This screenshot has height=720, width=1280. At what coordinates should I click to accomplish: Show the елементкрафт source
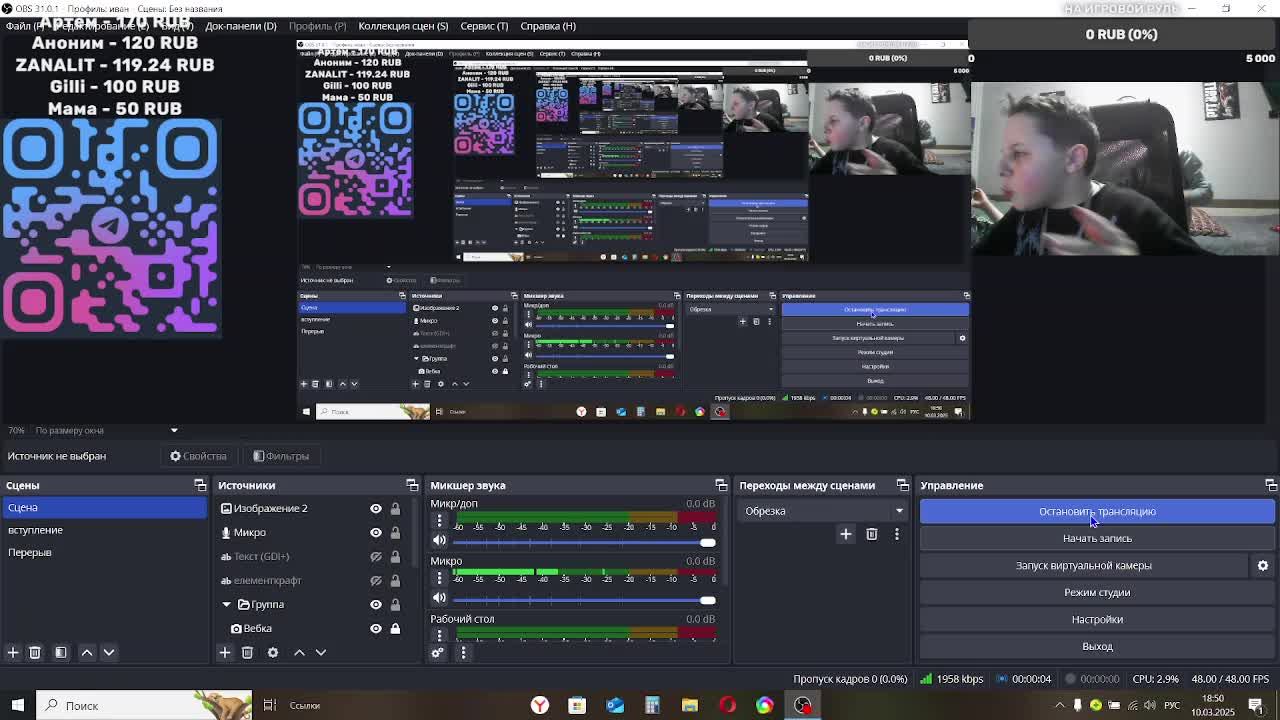pyautogui.click(x=376, y=580)
